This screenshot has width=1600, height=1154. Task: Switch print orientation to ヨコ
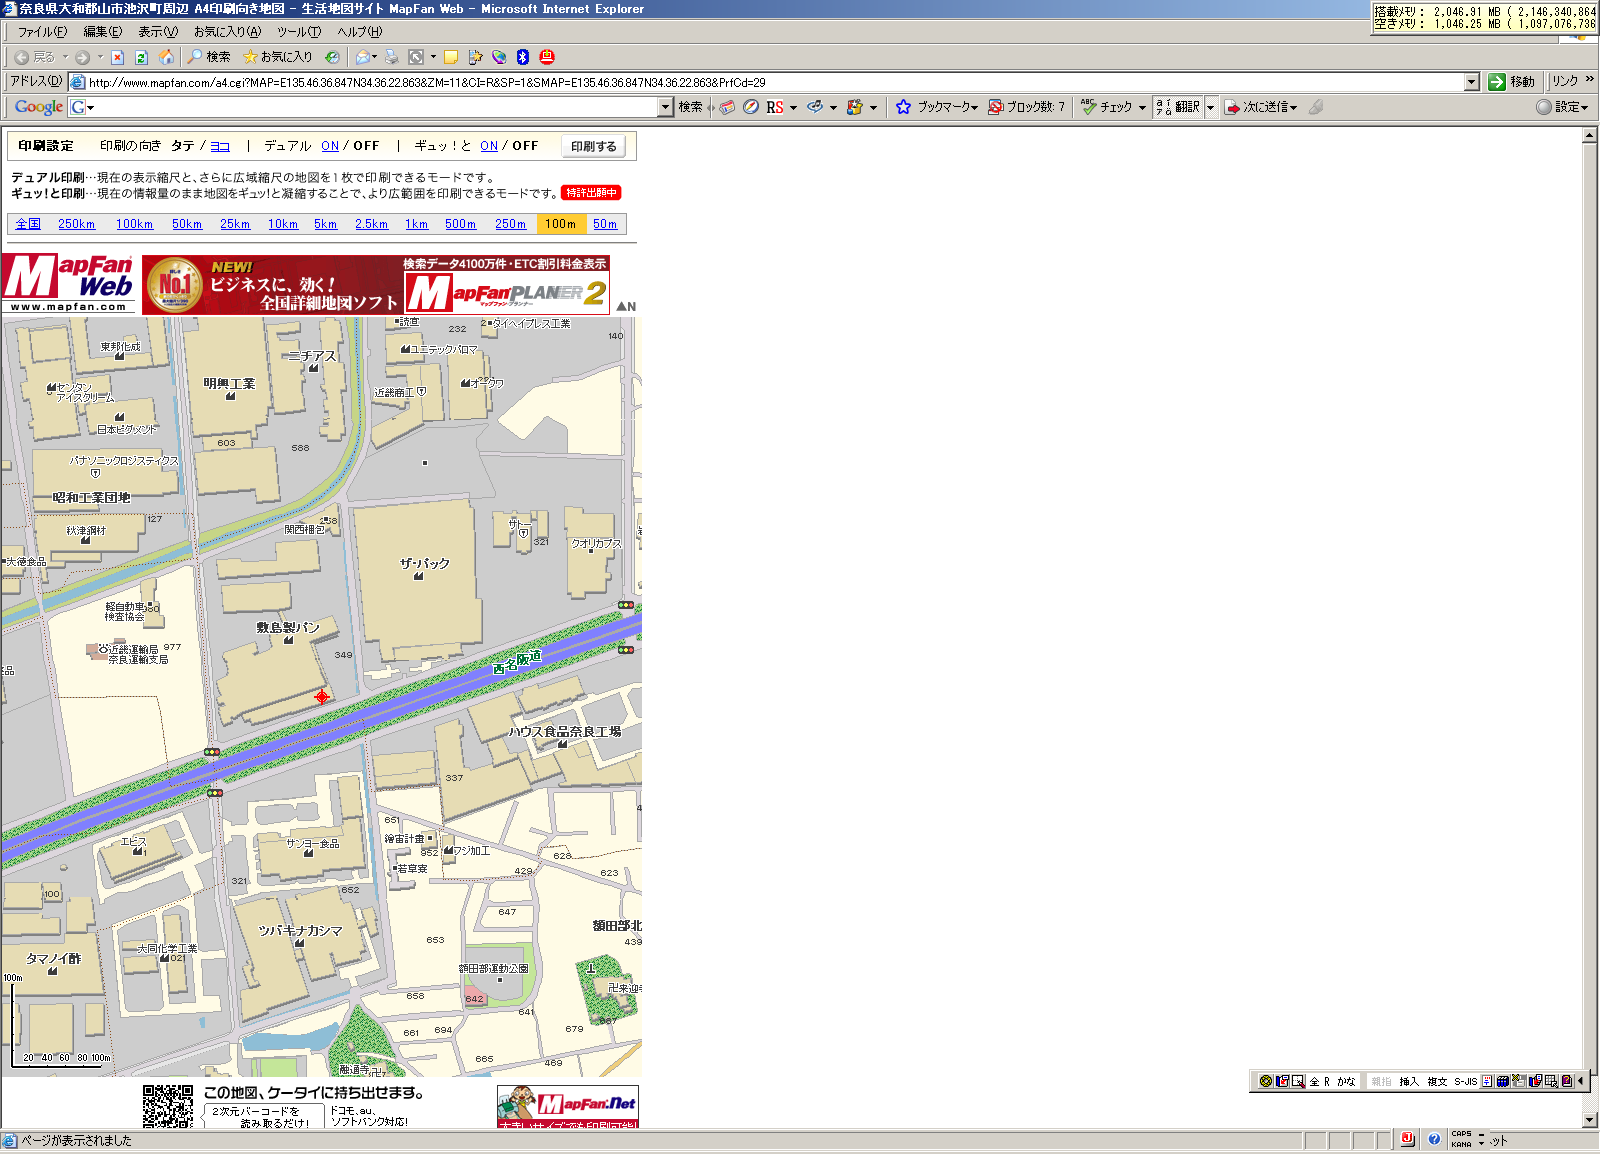(220, 146)
